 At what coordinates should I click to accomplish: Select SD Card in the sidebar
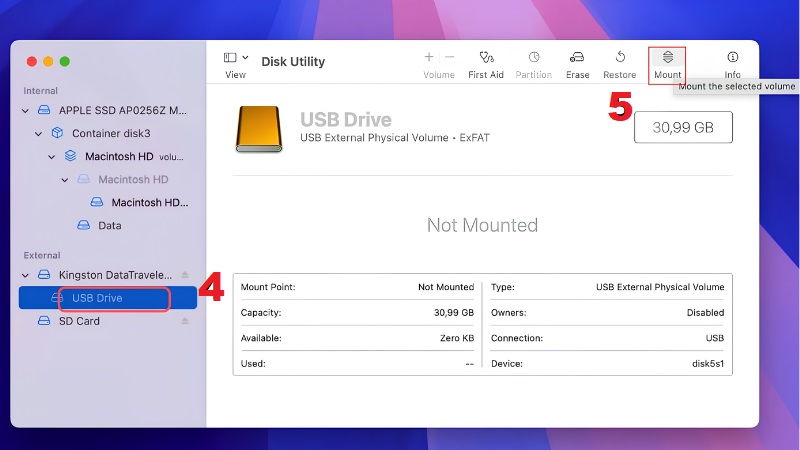108,321
